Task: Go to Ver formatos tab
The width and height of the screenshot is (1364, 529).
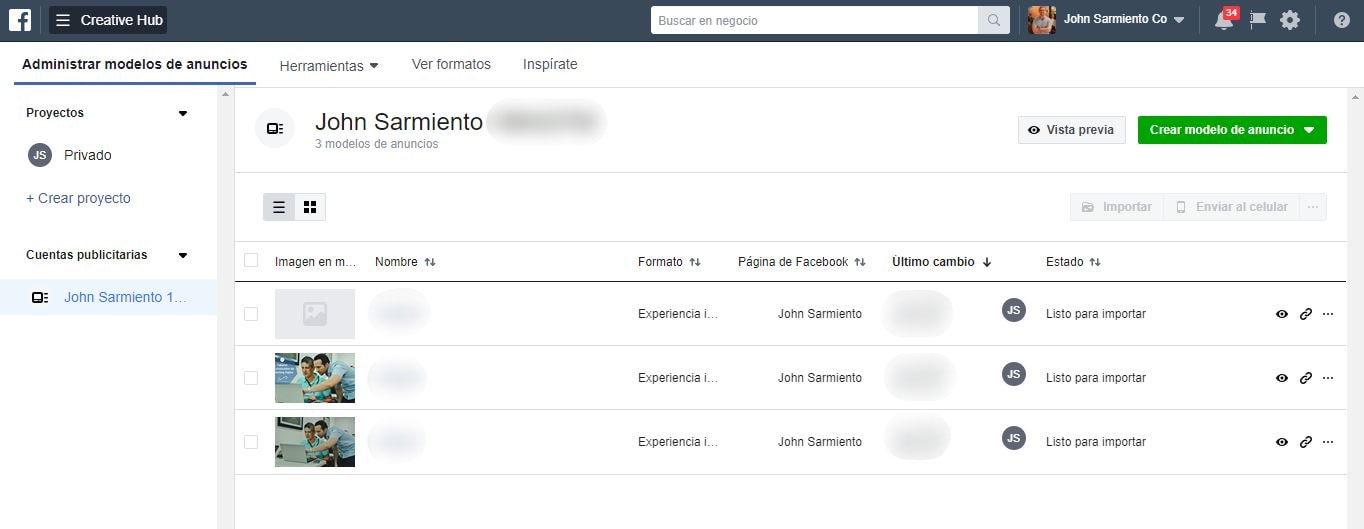Action: coord(451,64)
